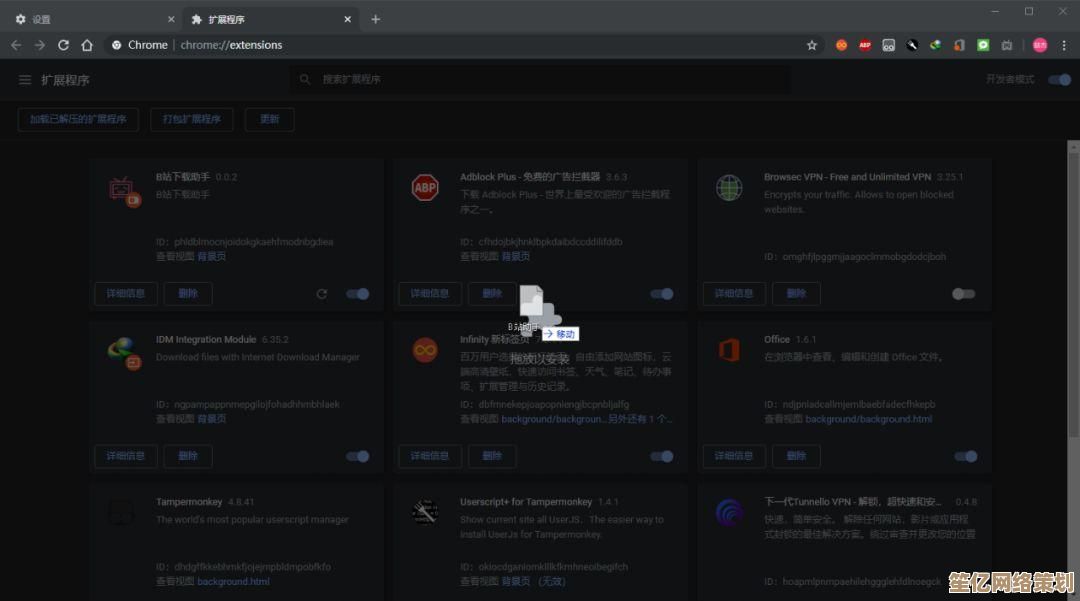
Task: Disable the Adblock Plus extension
Action: point(662,294)
